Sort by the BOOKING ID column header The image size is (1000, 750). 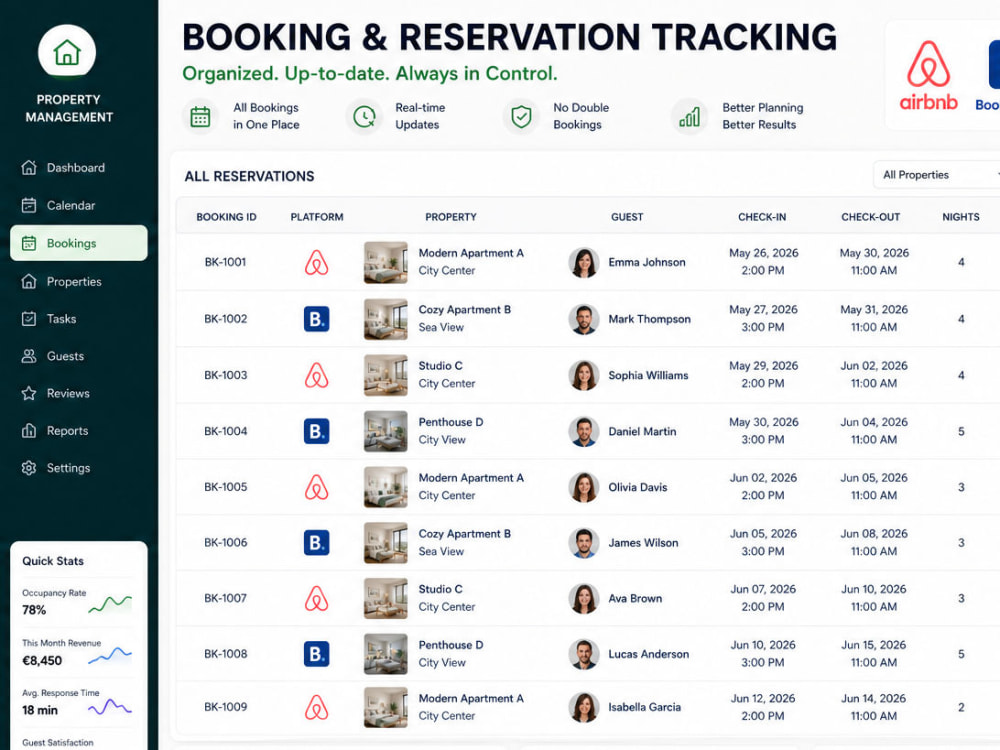coord(226,217)
